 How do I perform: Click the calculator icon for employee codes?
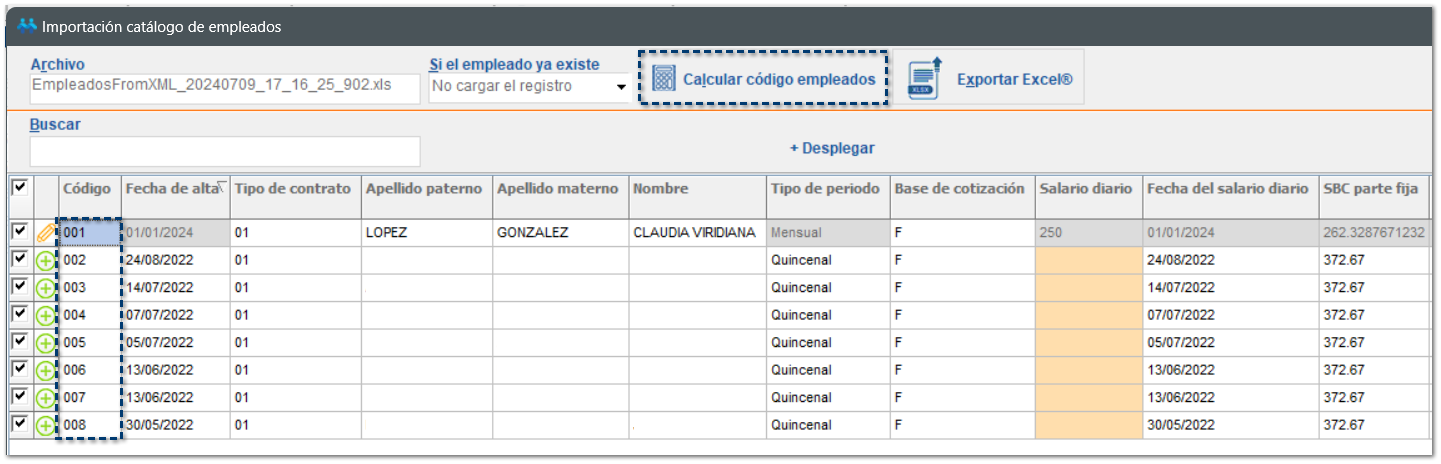tap(663, 79)
